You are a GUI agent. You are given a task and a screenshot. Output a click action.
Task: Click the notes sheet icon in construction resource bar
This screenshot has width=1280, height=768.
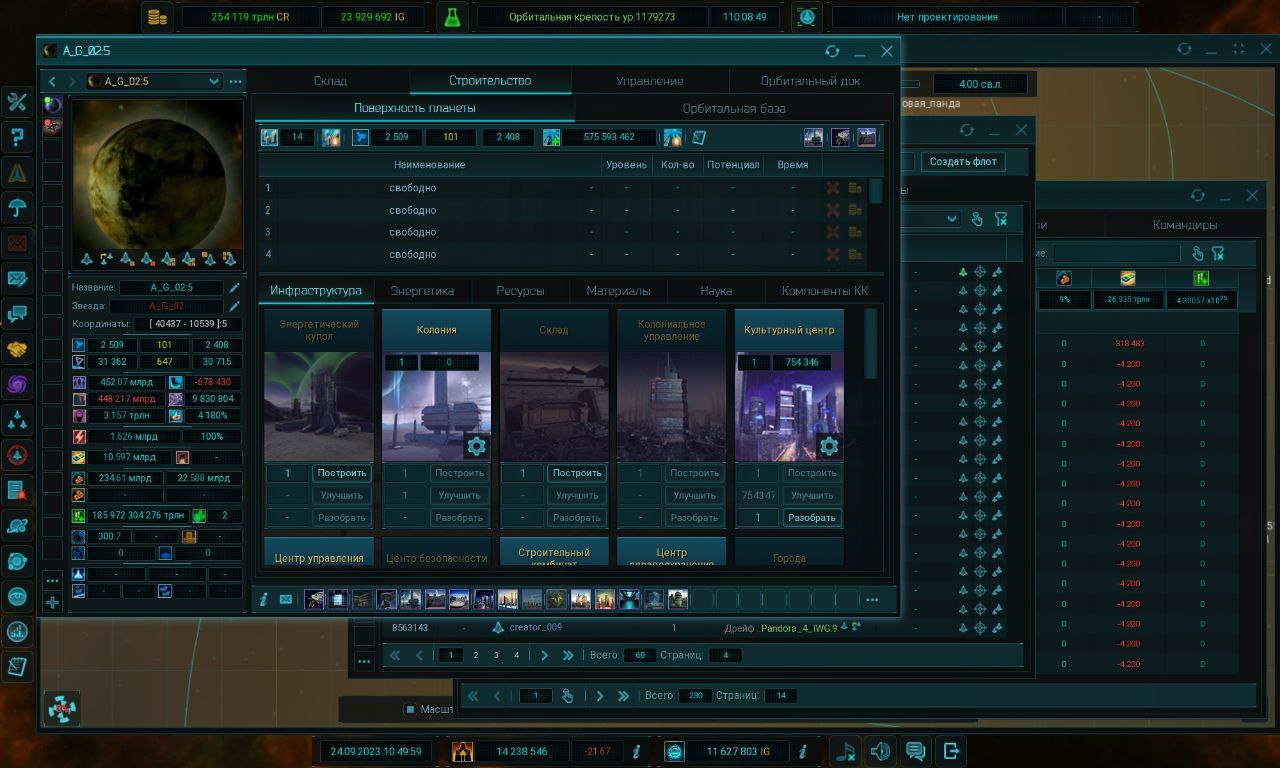pos(699,137)
